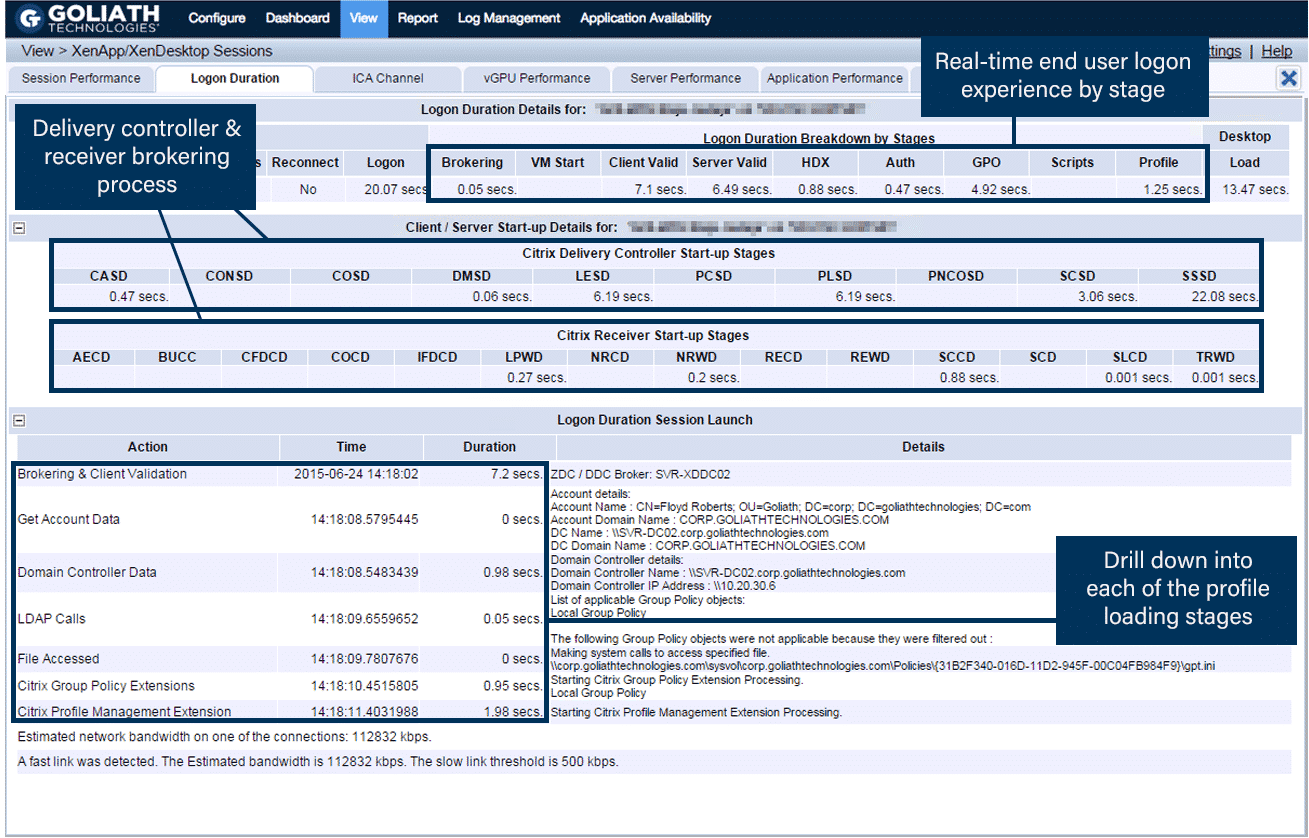Image resolution: width=1309 pixels, height=838 pixels.
Task: Switch to the Session Performance tab
Action: point(81,78)
